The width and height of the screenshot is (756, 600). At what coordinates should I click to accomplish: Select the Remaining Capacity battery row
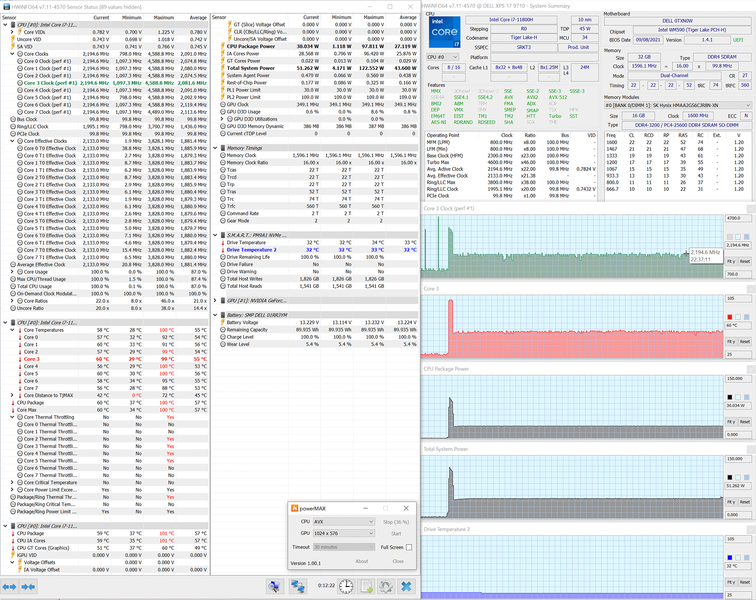[315, 330]
